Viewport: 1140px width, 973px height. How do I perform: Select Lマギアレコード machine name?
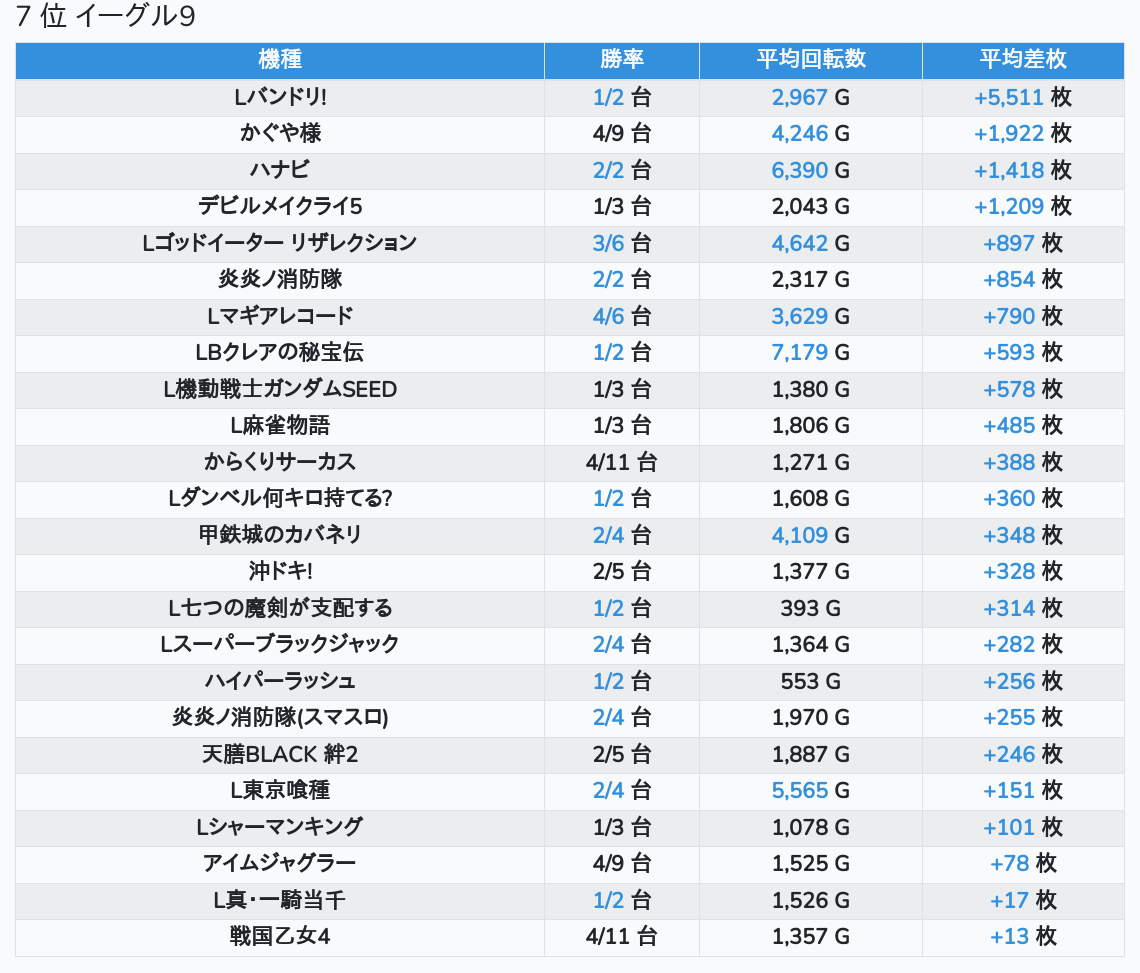[x=280, y=316]
